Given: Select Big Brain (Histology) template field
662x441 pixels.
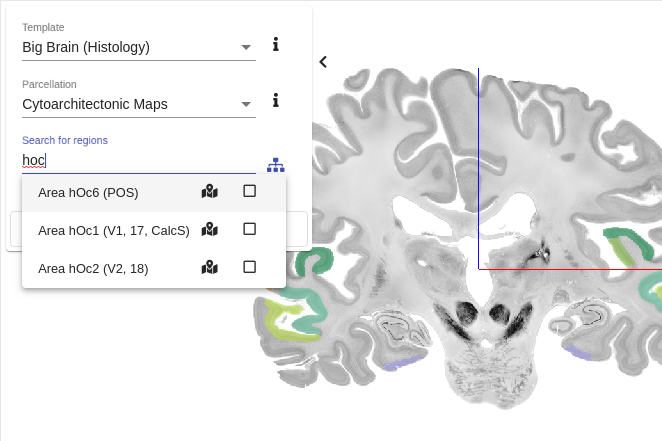Looking at the screenshot, I should pyautogui.click(x=139, y=47).
